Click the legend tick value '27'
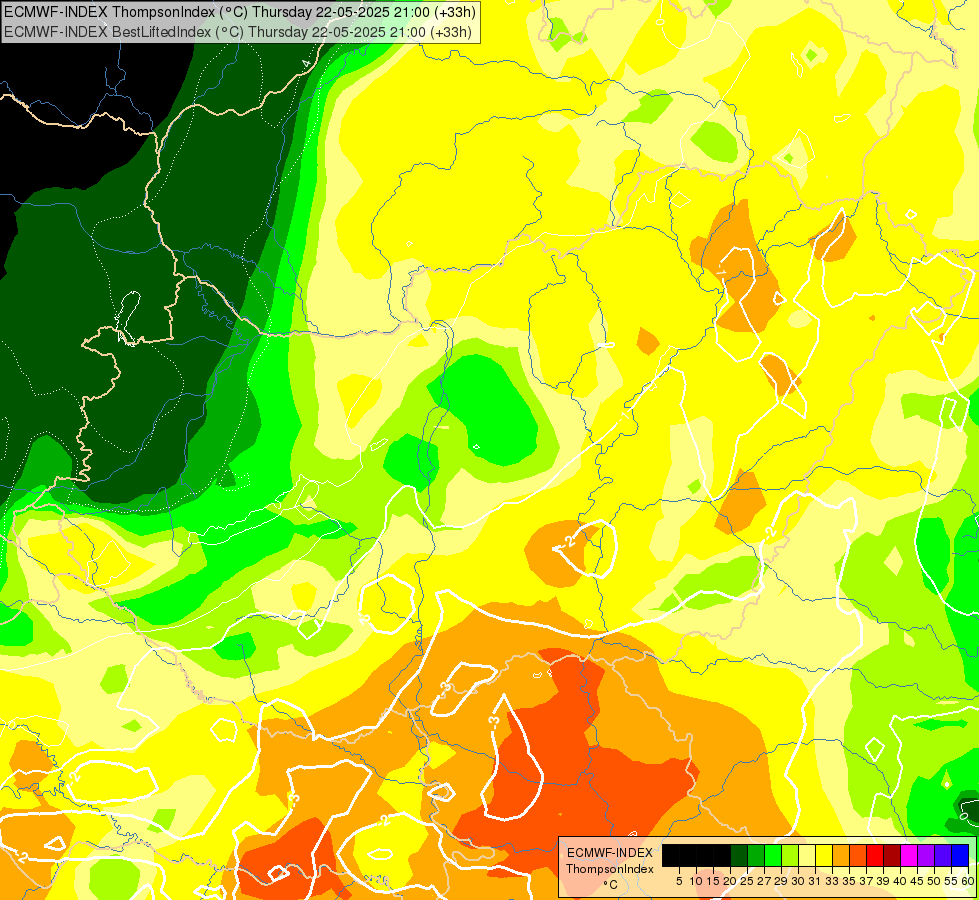 (x=764, y=881)
